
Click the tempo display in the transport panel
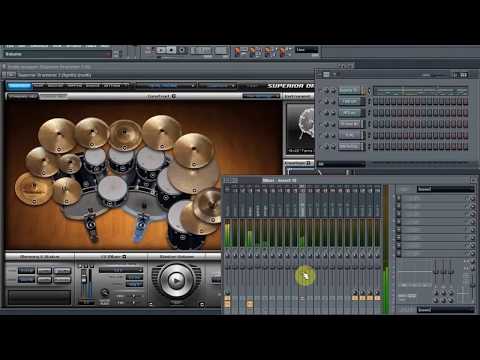221,50
